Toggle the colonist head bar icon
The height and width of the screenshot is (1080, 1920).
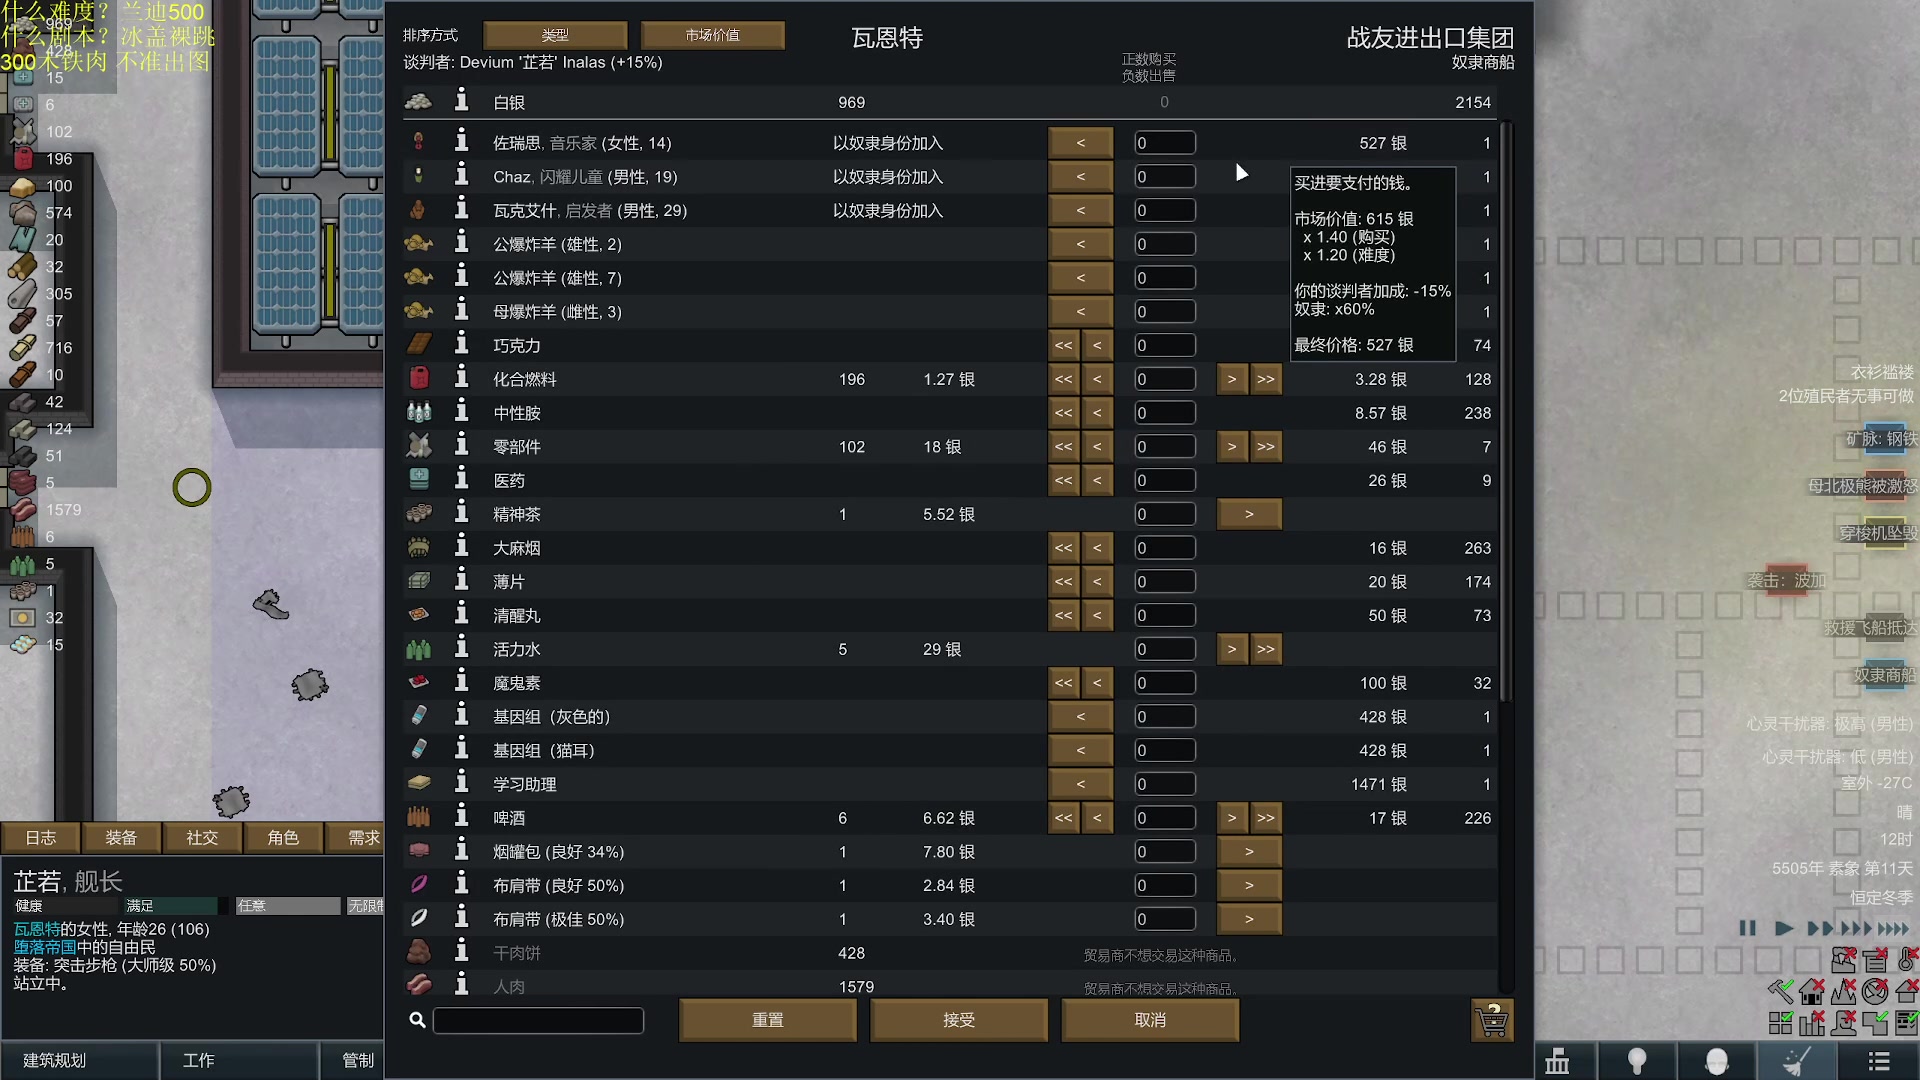[1844, 1022]
